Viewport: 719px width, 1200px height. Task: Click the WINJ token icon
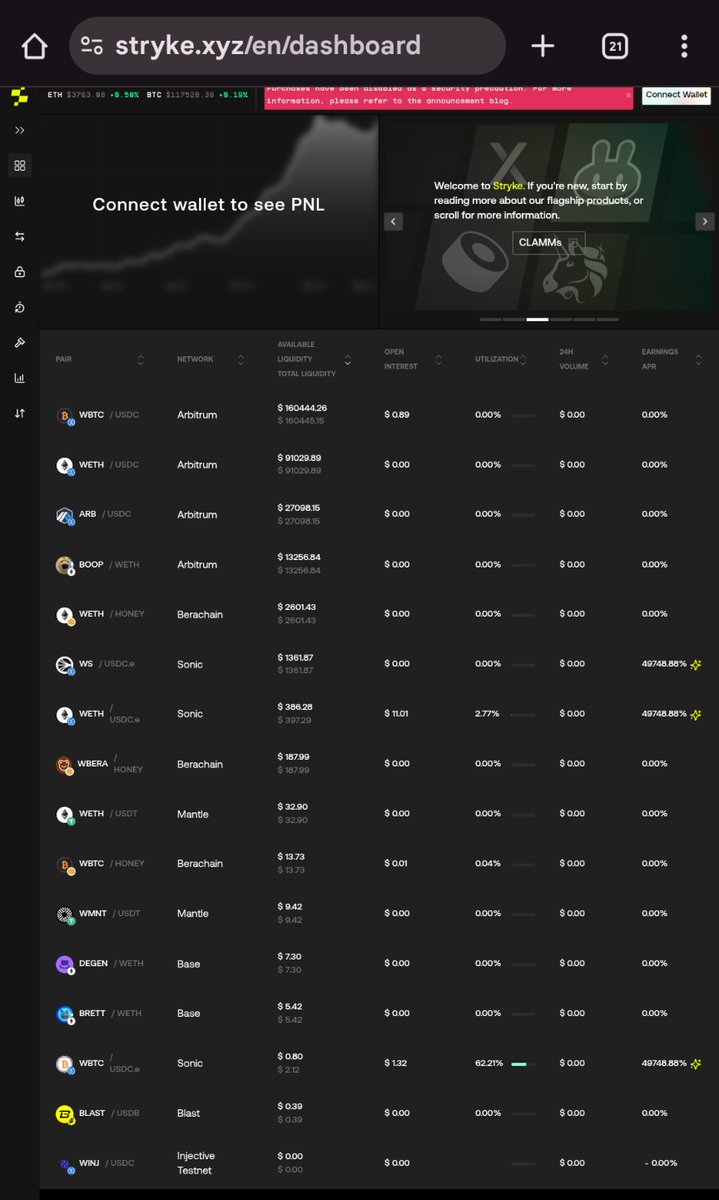pyautogui.click(x=65, y=1164)
